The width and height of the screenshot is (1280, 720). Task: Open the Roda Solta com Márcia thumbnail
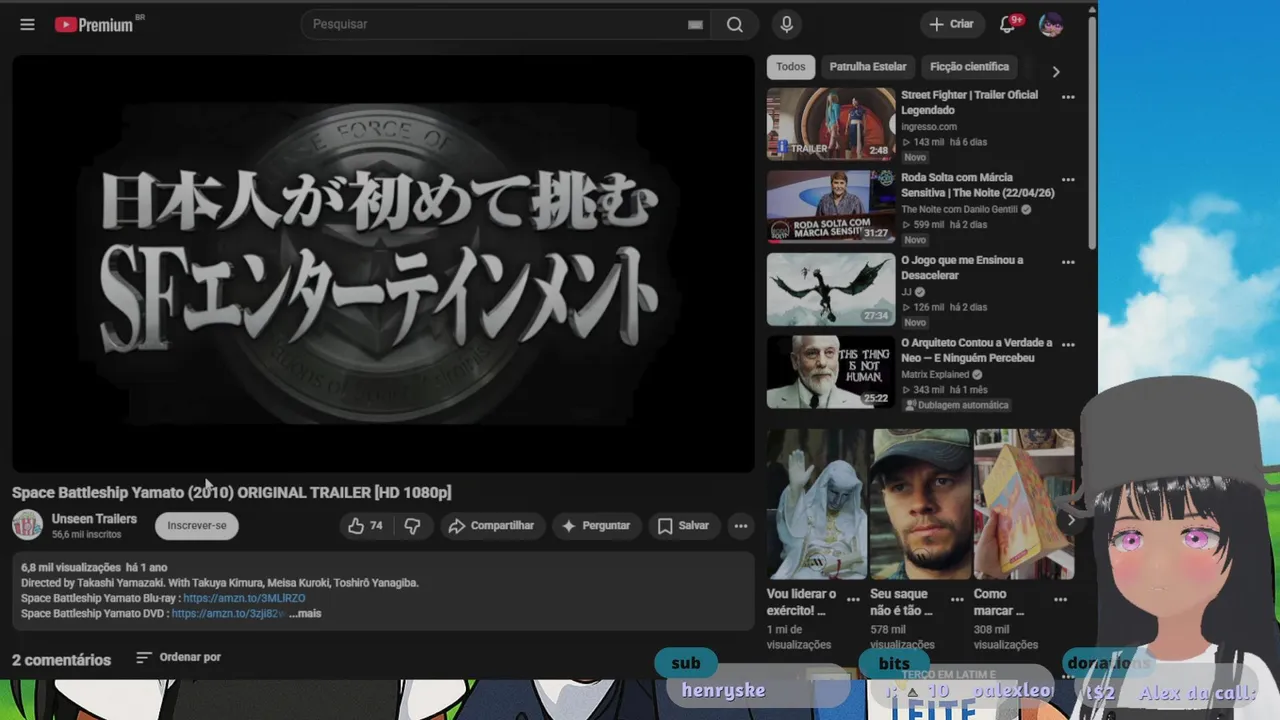pyautogui.click(x=831, y=206)
